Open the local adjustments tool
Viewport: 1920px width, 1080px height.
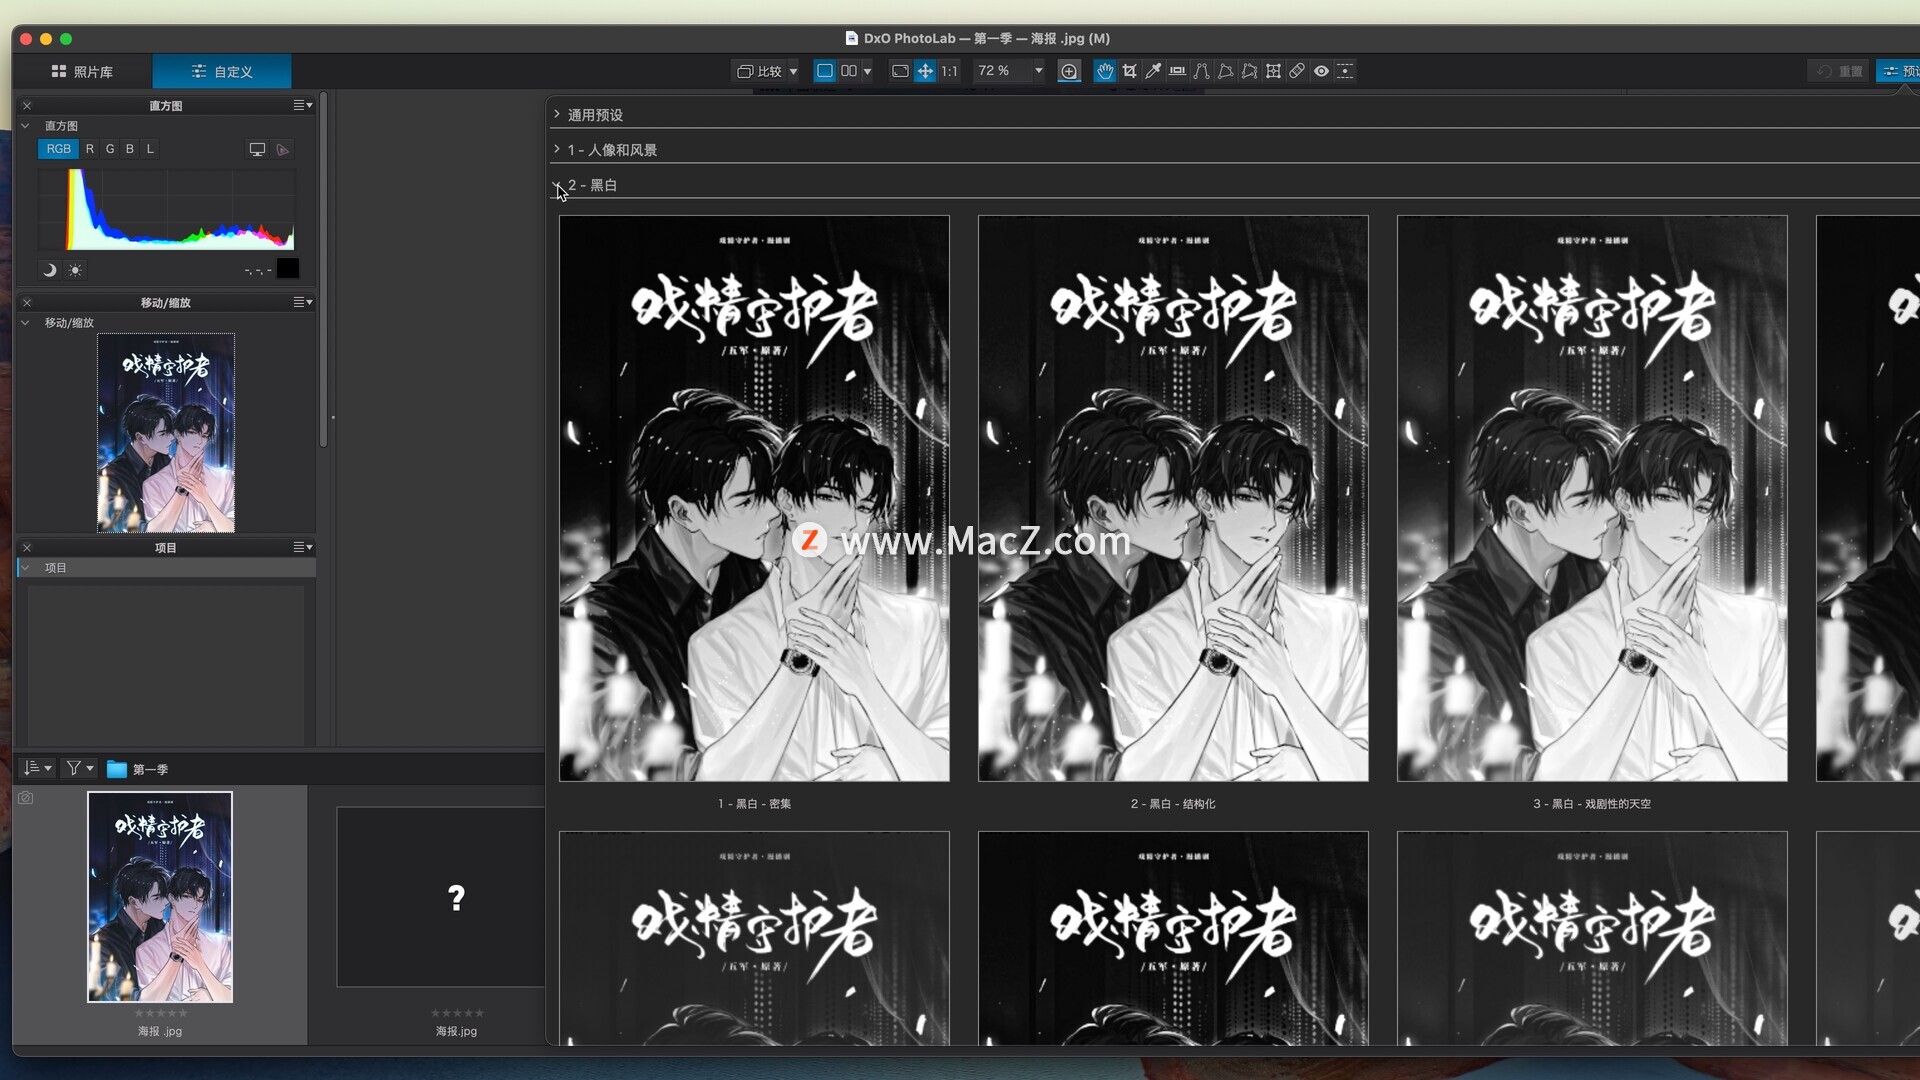click(1345, 71)
